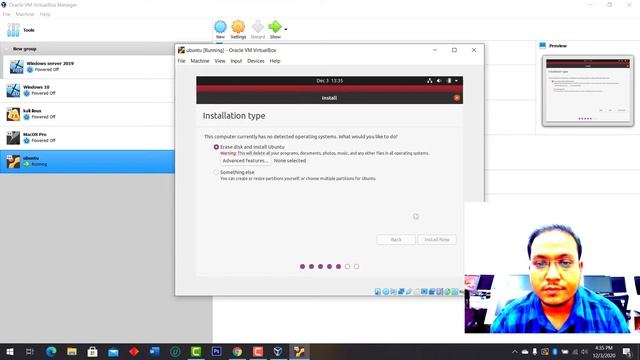Screen dimensions: 640x360
Task: Open Help menu in ubuntu VM window
Action: click(x=275, y=61)
